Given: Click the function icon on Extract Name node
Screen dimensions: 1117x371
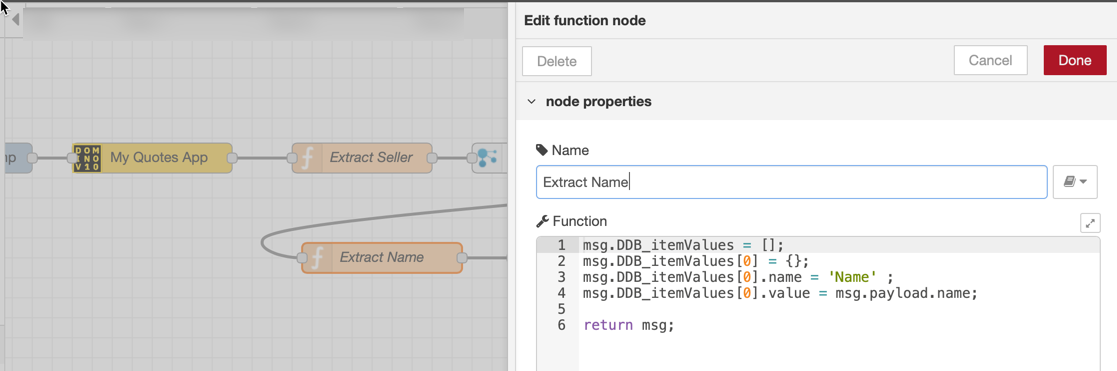Looking at the screenshot, I should tap(316, 257).
